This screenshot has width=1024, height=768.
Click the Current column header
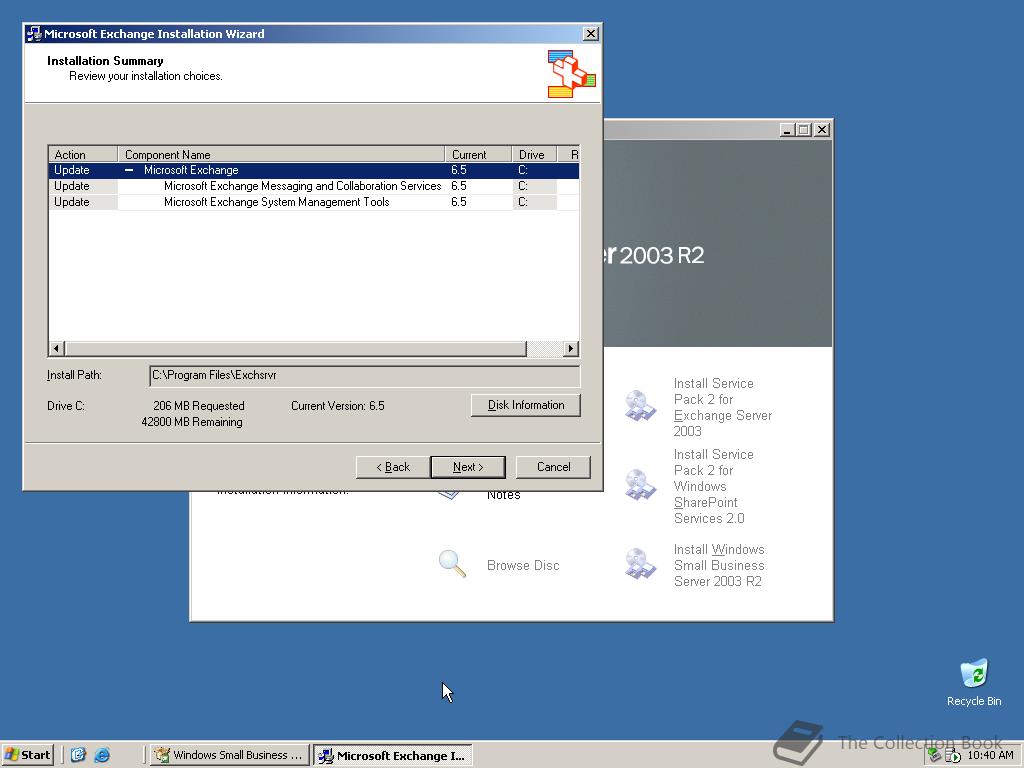478,154
